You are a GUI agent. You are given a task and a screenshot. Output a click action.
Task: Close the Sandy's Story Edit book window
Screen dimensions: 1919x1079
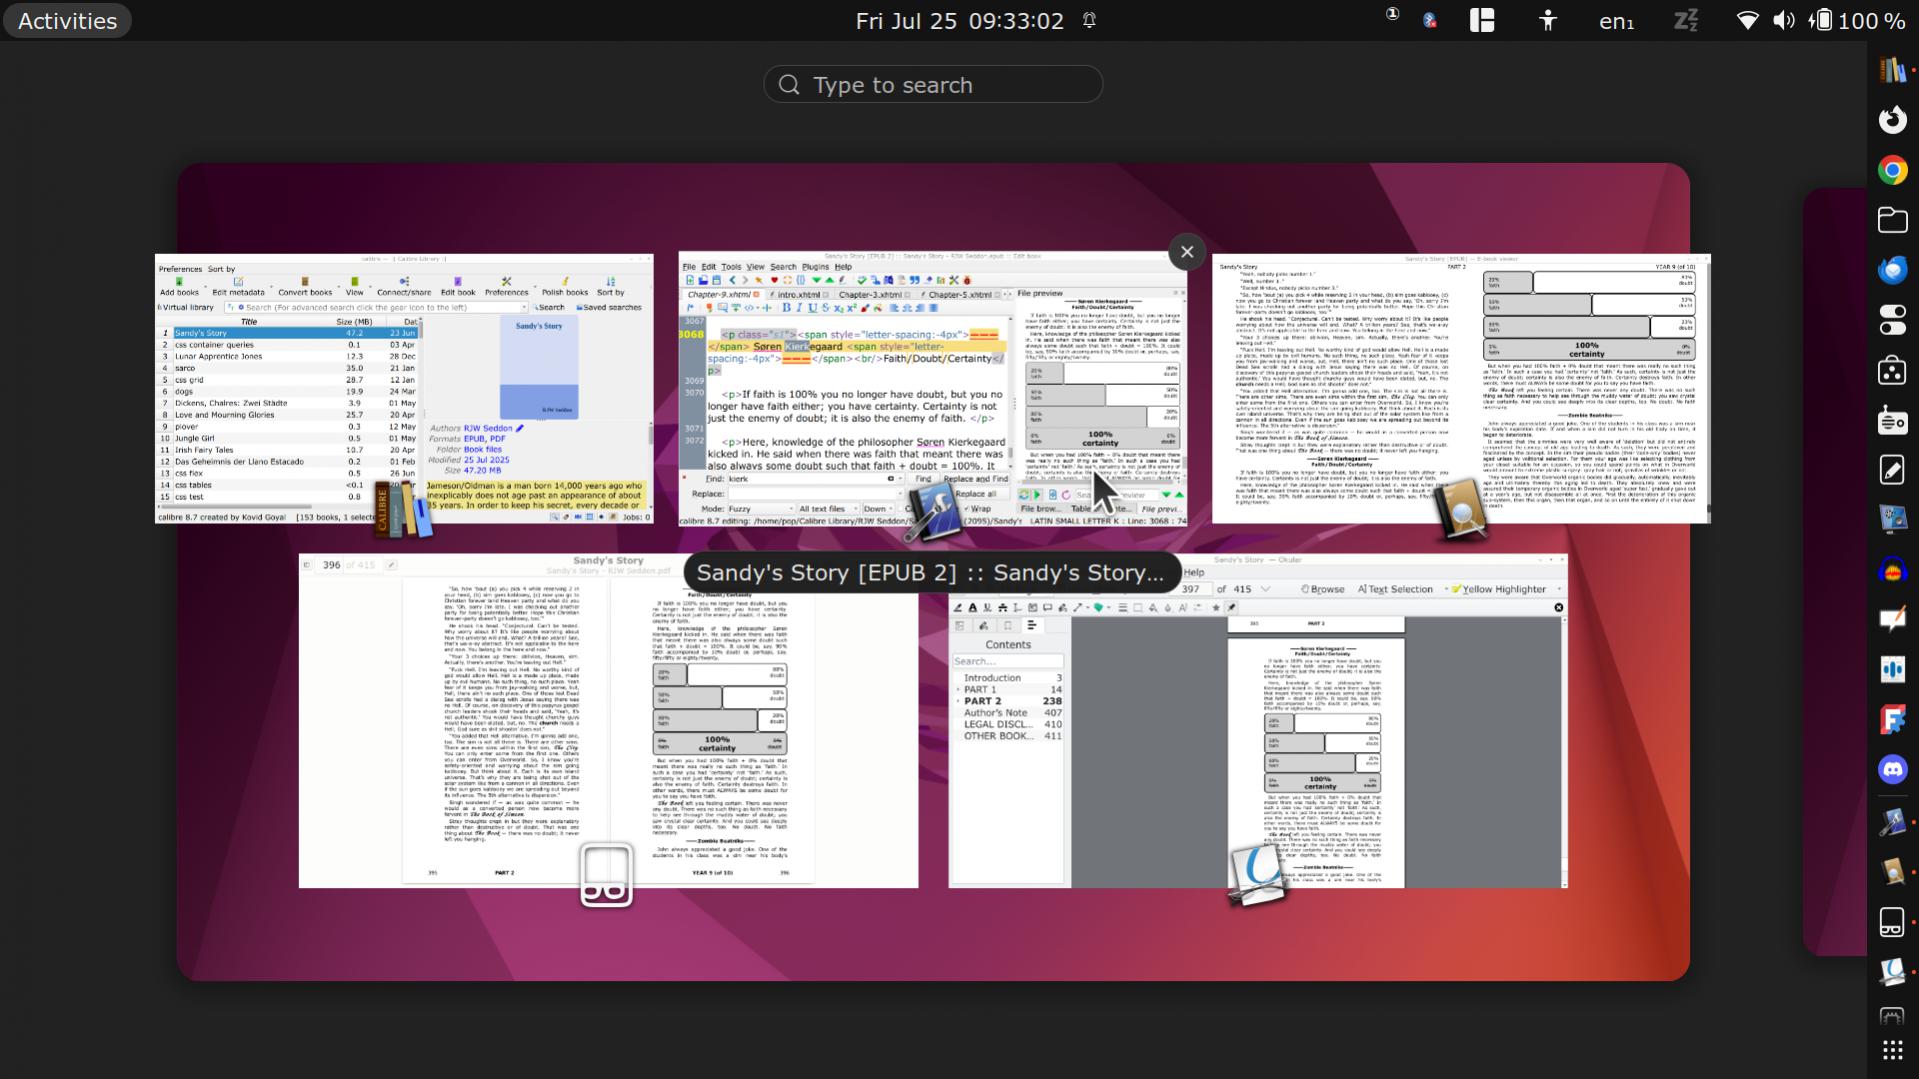click(x=1186, y=252)
